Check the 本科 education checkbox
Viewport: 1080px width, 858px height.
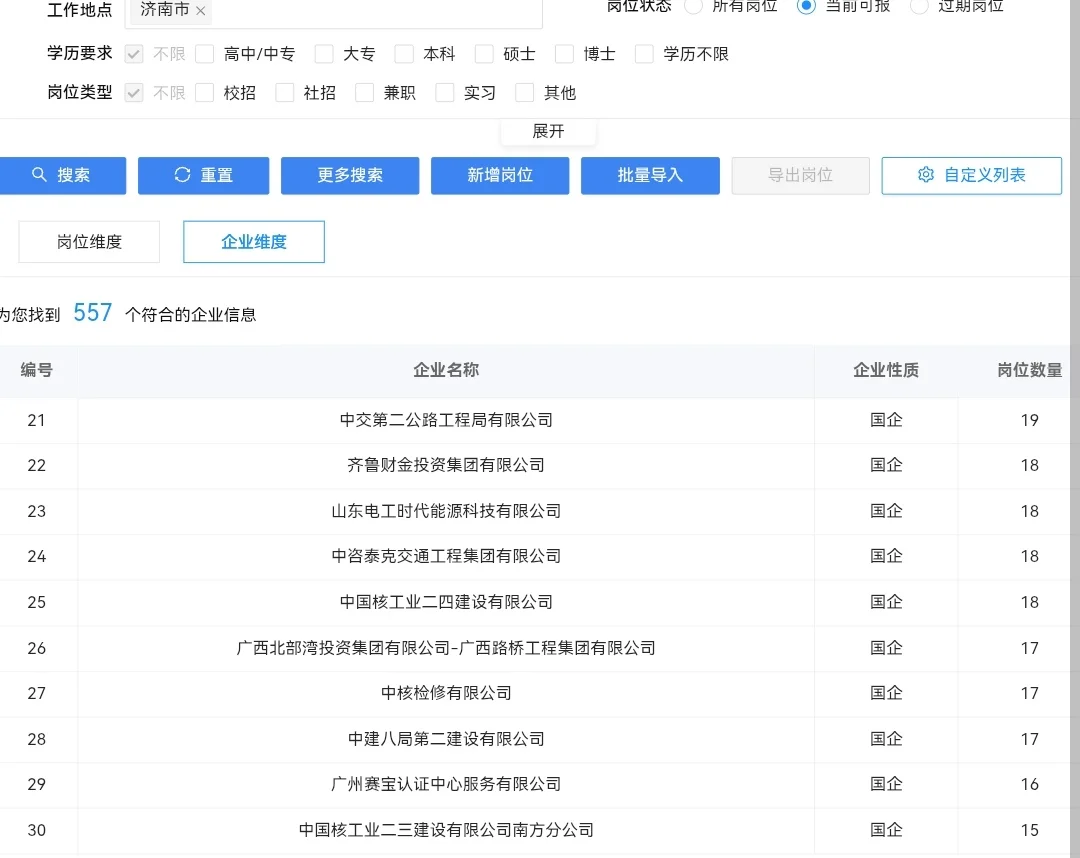tap(404, 54)
